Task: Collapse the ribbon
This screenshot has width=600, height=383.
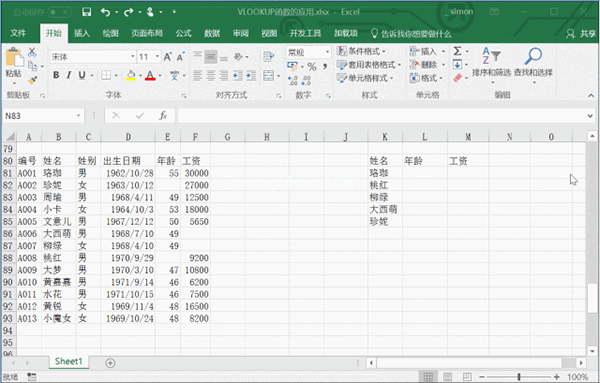Action: [x=591, y=95]
